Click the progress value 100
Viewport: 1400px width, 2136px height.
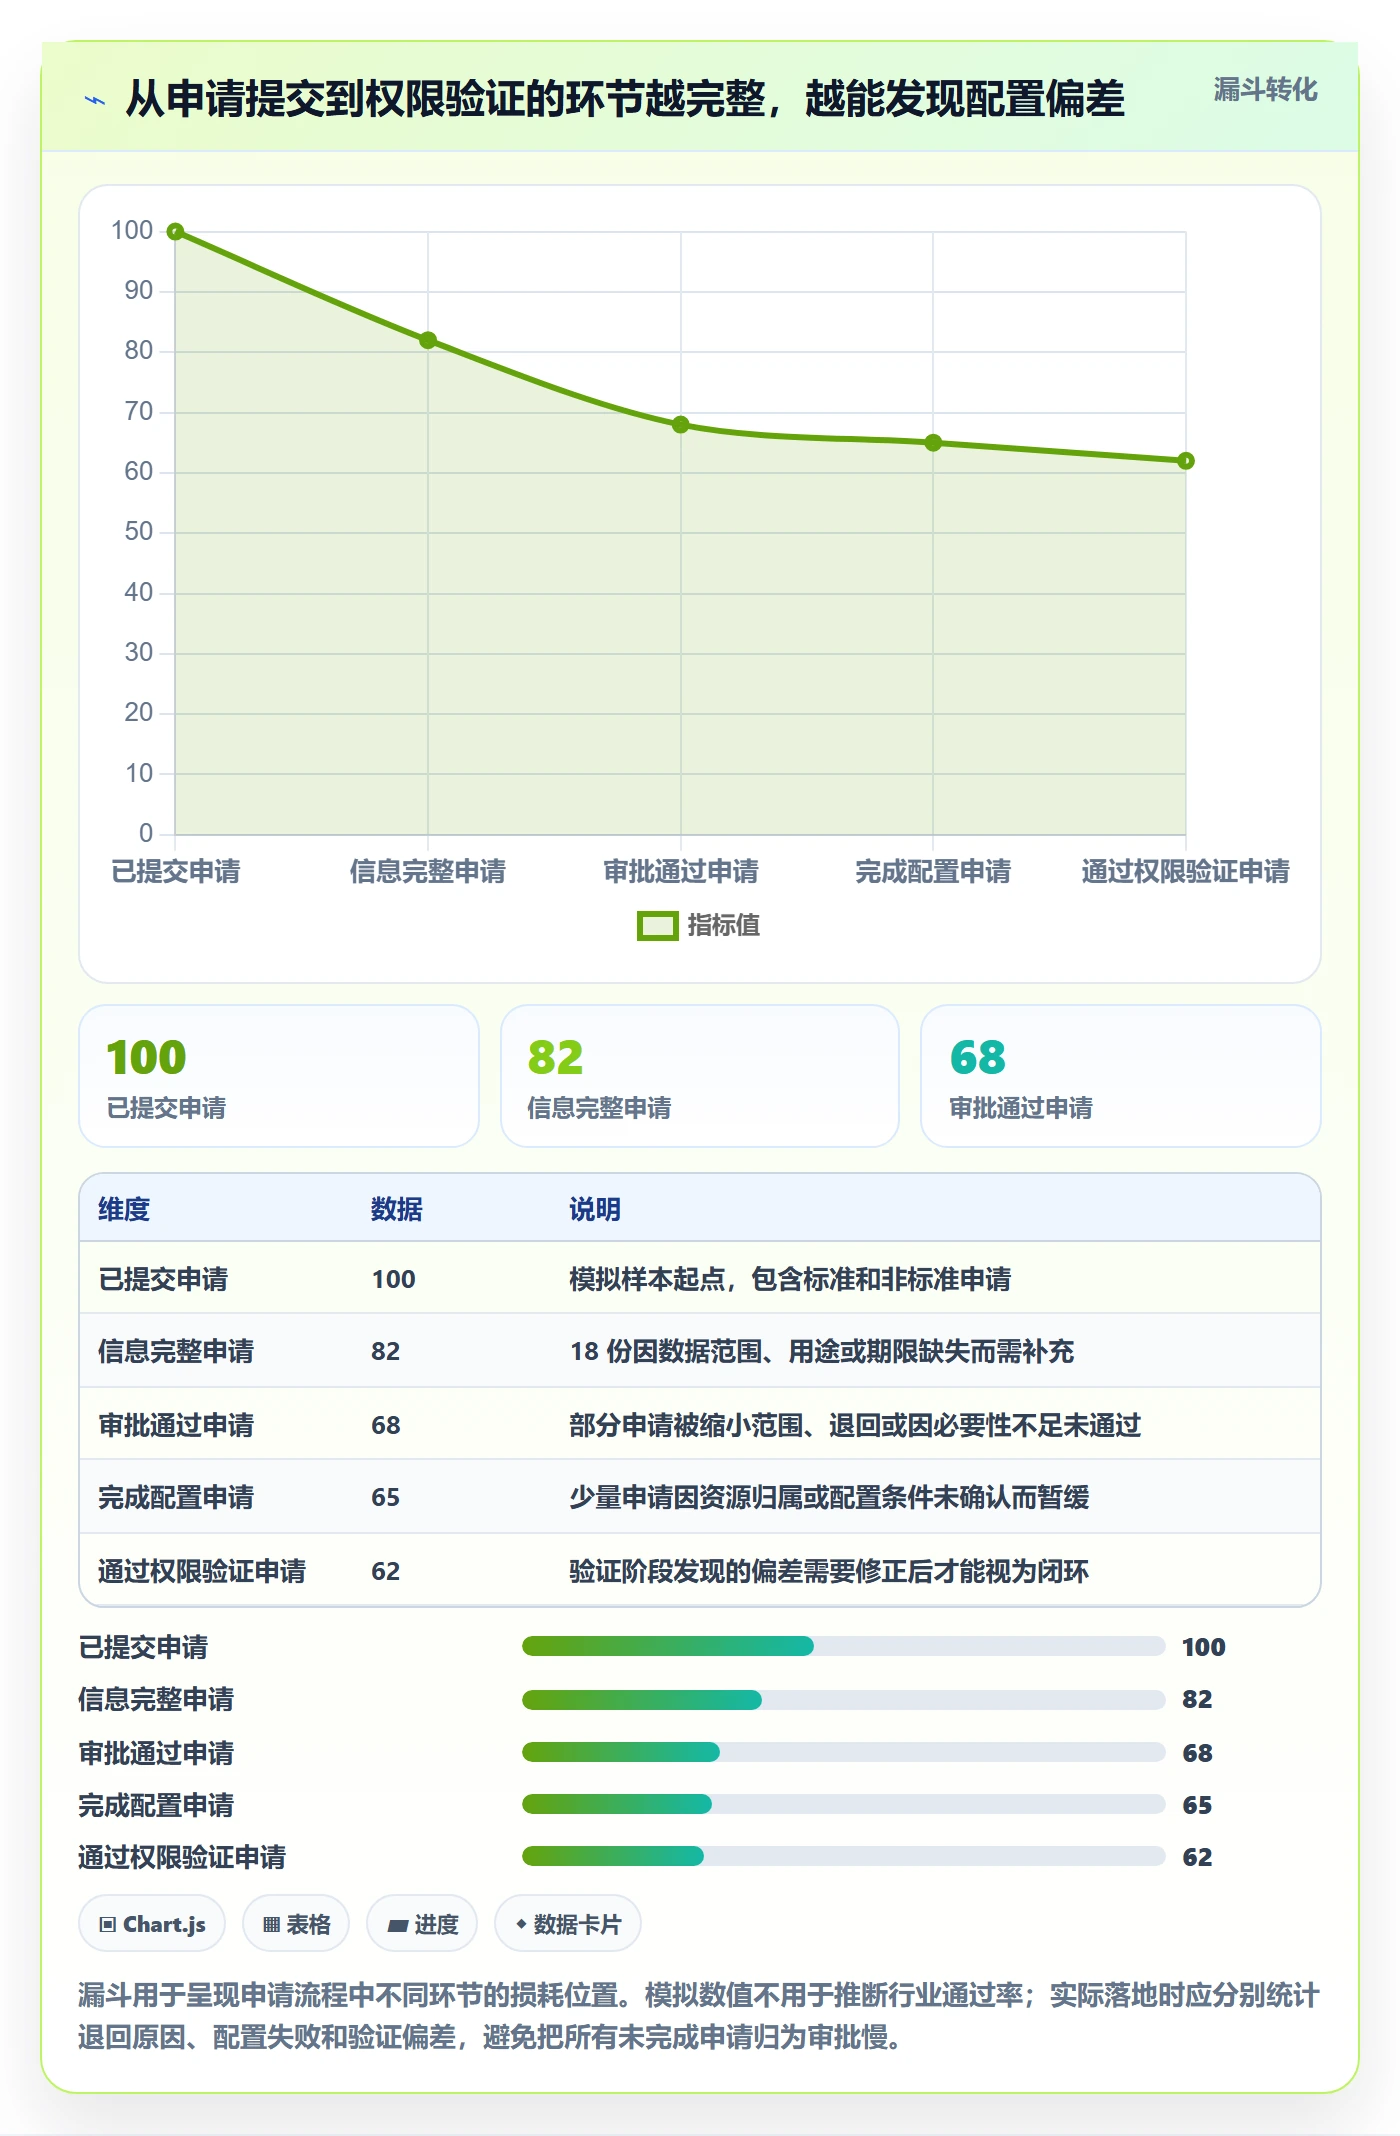click(x=1204, y=1647)
